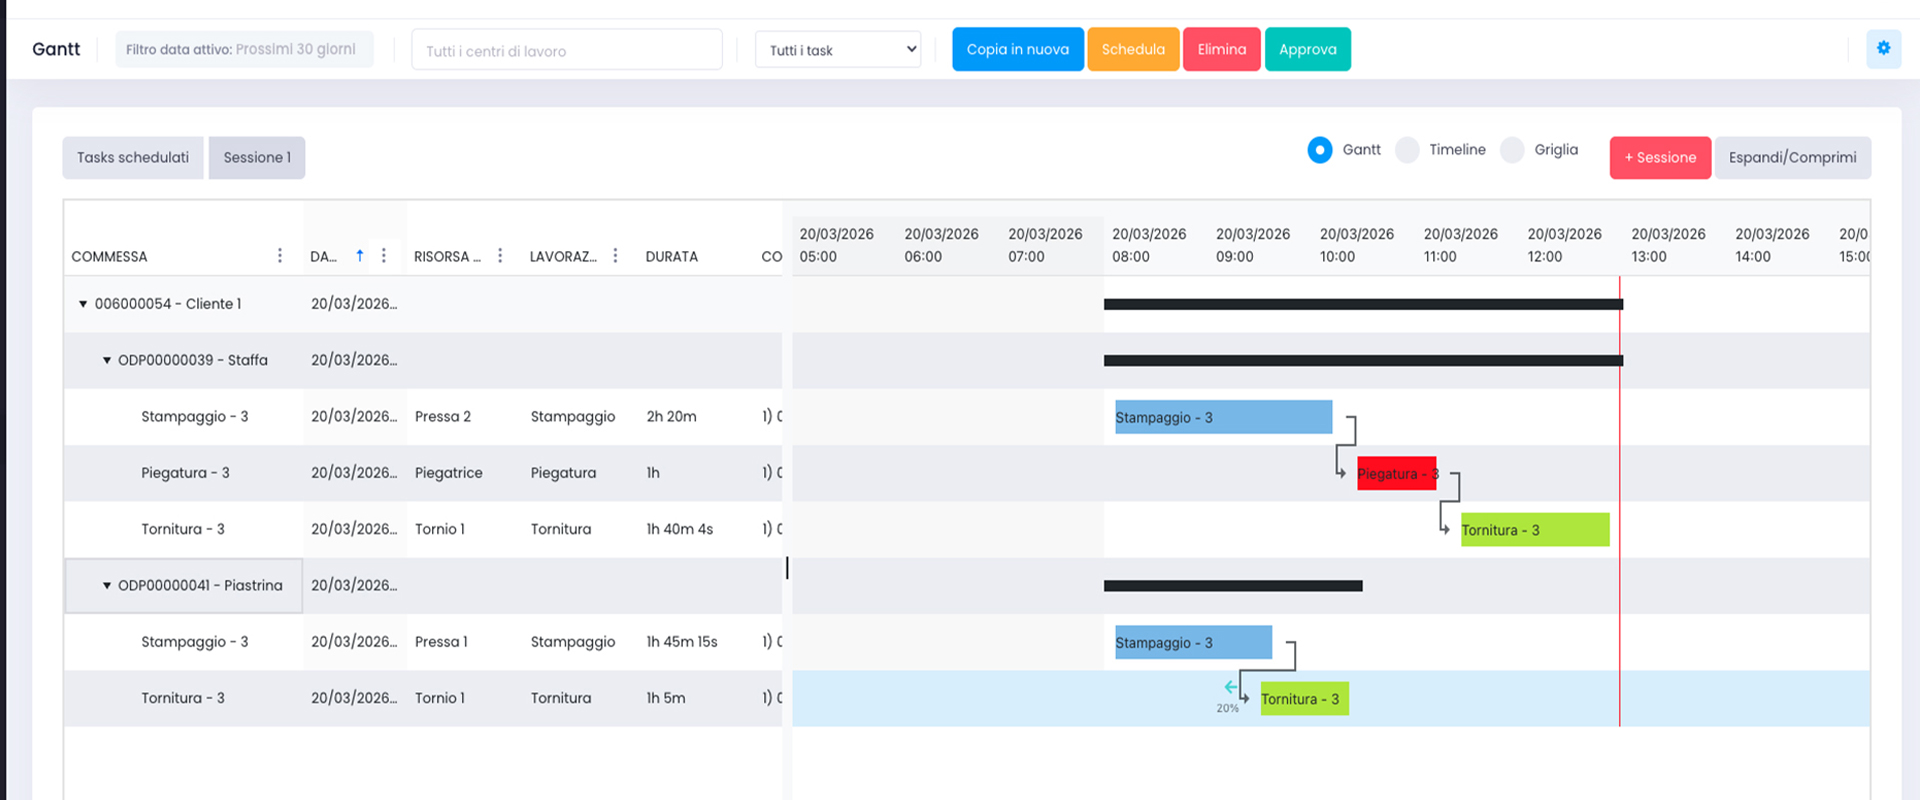This screenshot has height=800, width=1920.
Task: Click the 20% left arrow indicator
Action: (1230, 687)
